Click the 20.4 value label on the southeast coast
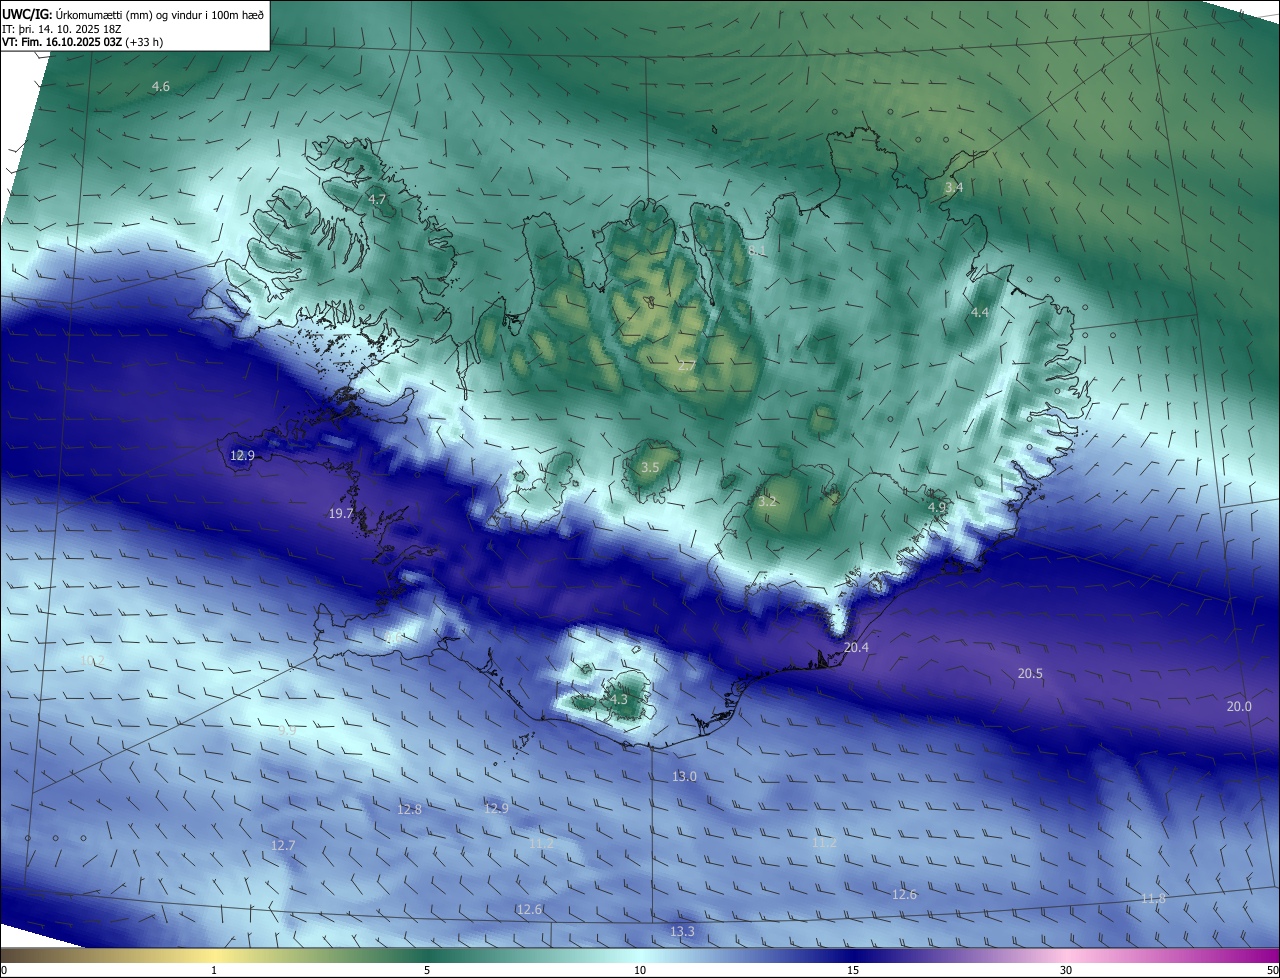The width and height of the screenshot is (1280, 978). pyautogui.click(x=856, y=648)
